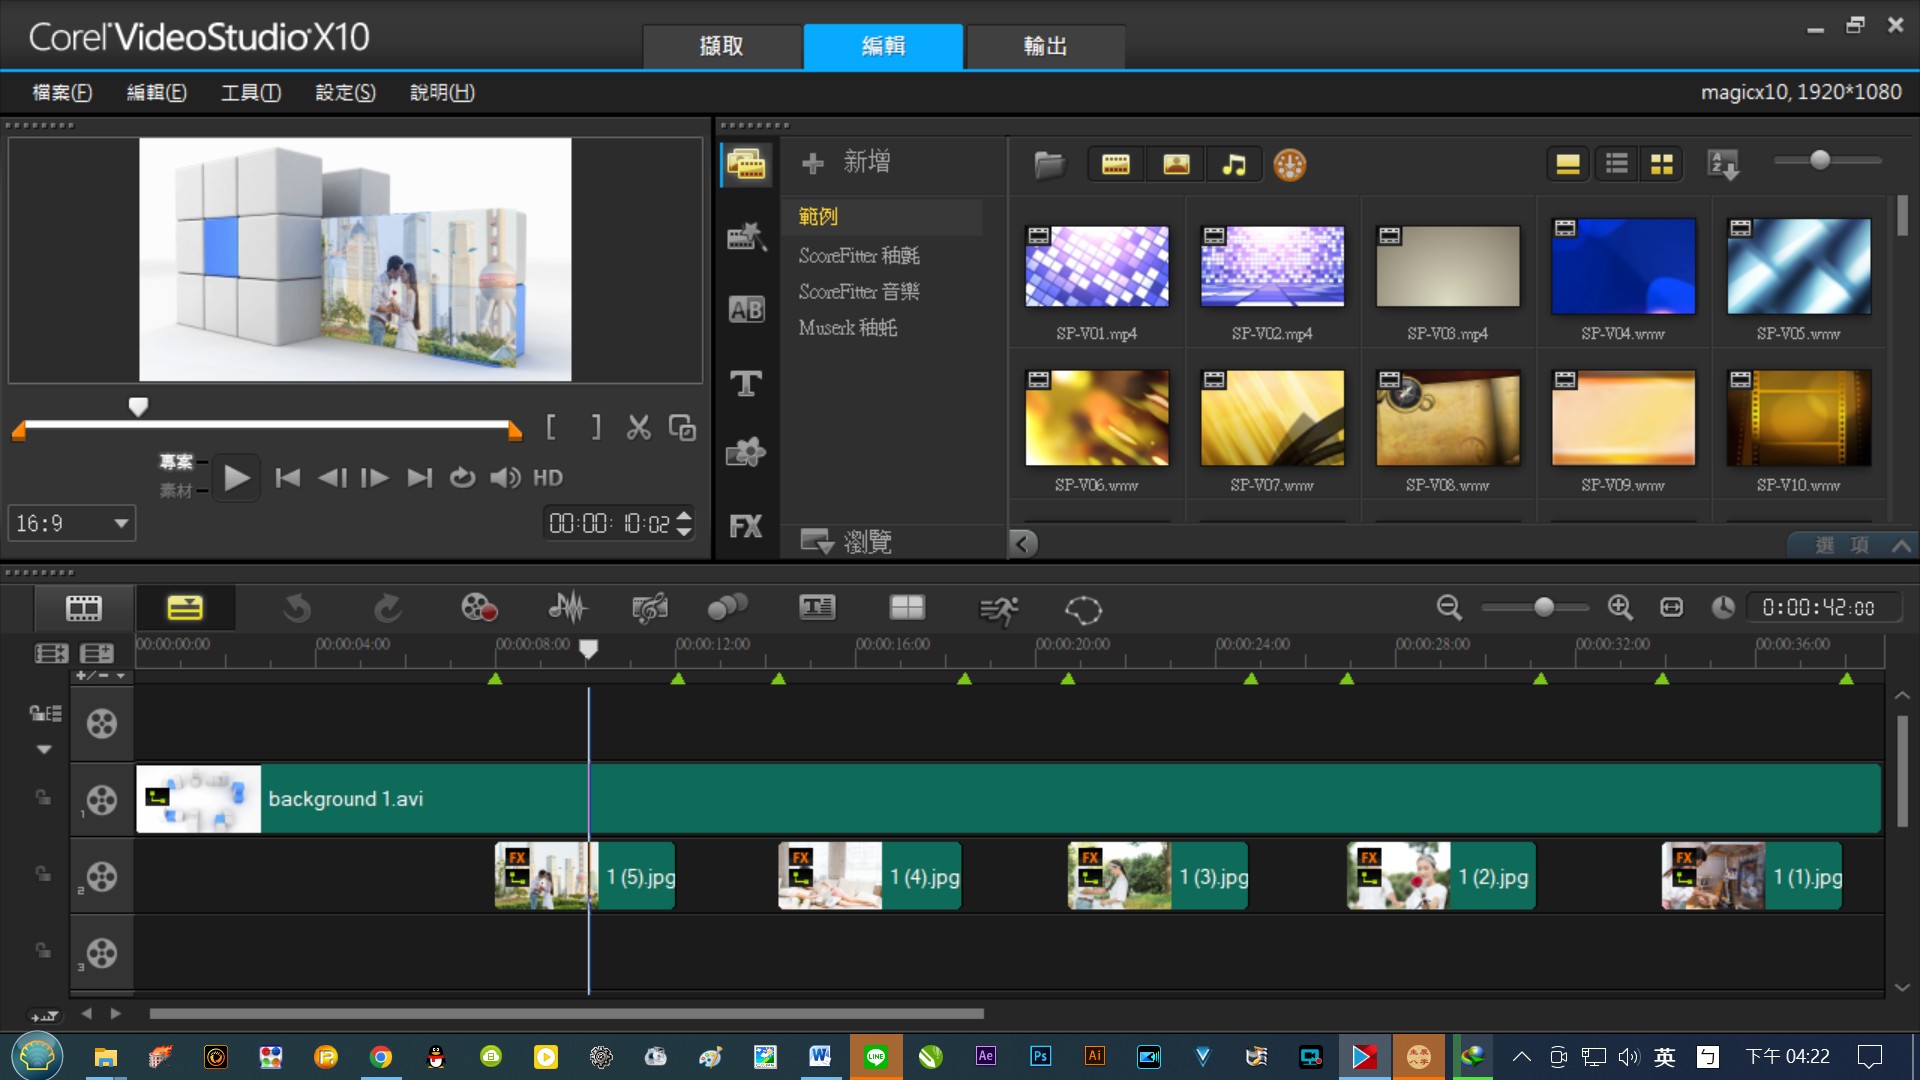Viewport: 1920px width, 1080px height.
Task: Select the 1 (3).jpg overlay clip
Action: tap(1158, 877)
